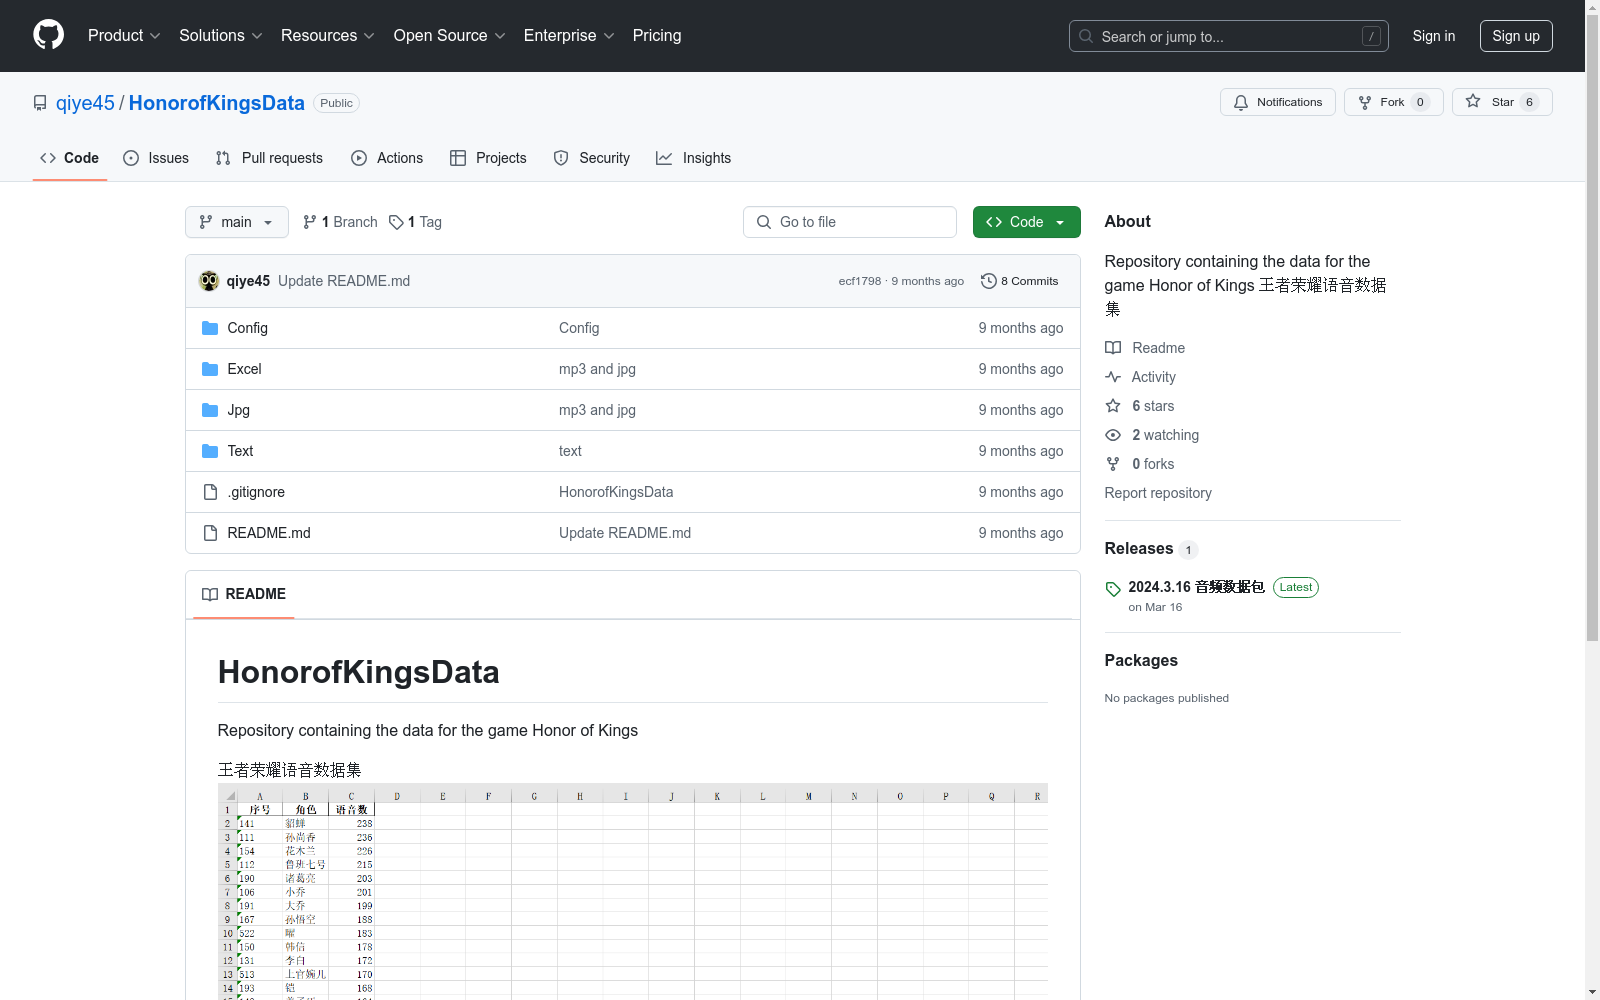
Task: Click the 'Update README.md' message in header row
Action: coord(344,281)
